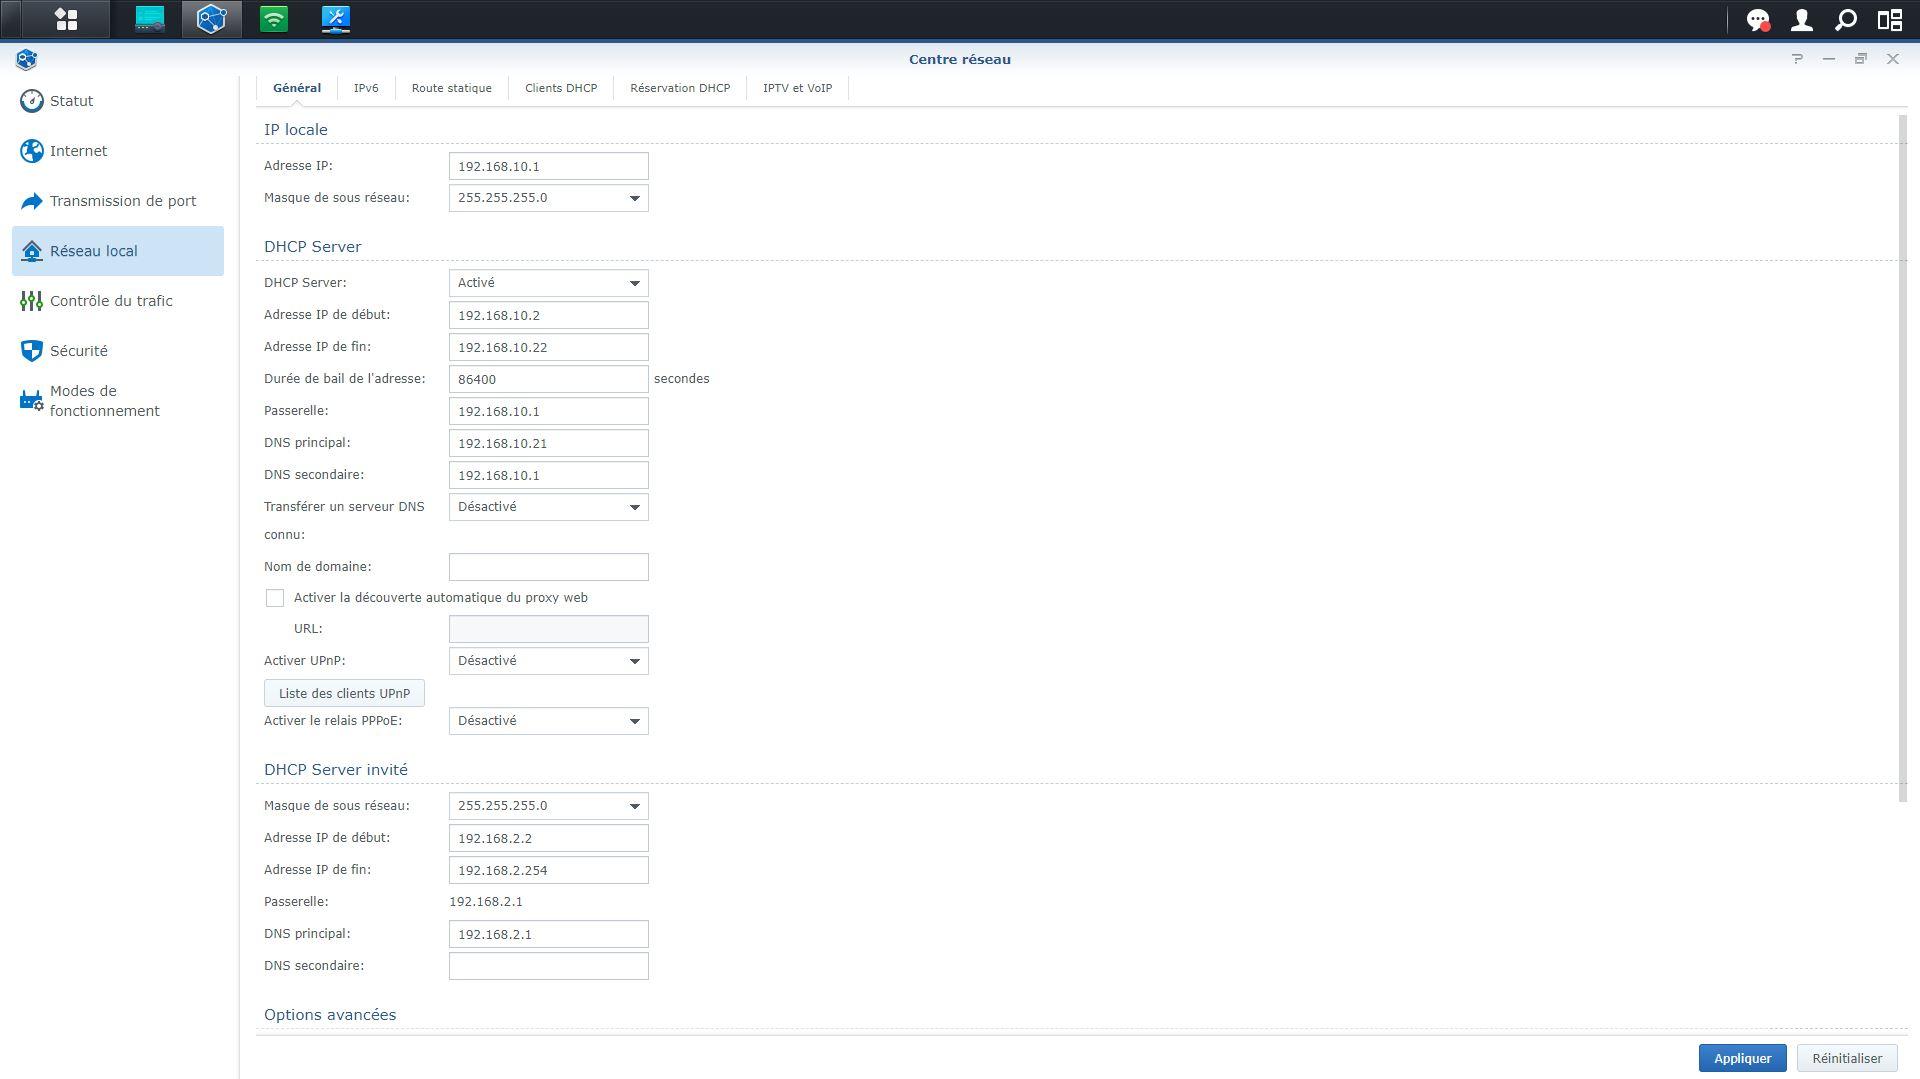Click the help question mark icon

[x=1797, y=59]
